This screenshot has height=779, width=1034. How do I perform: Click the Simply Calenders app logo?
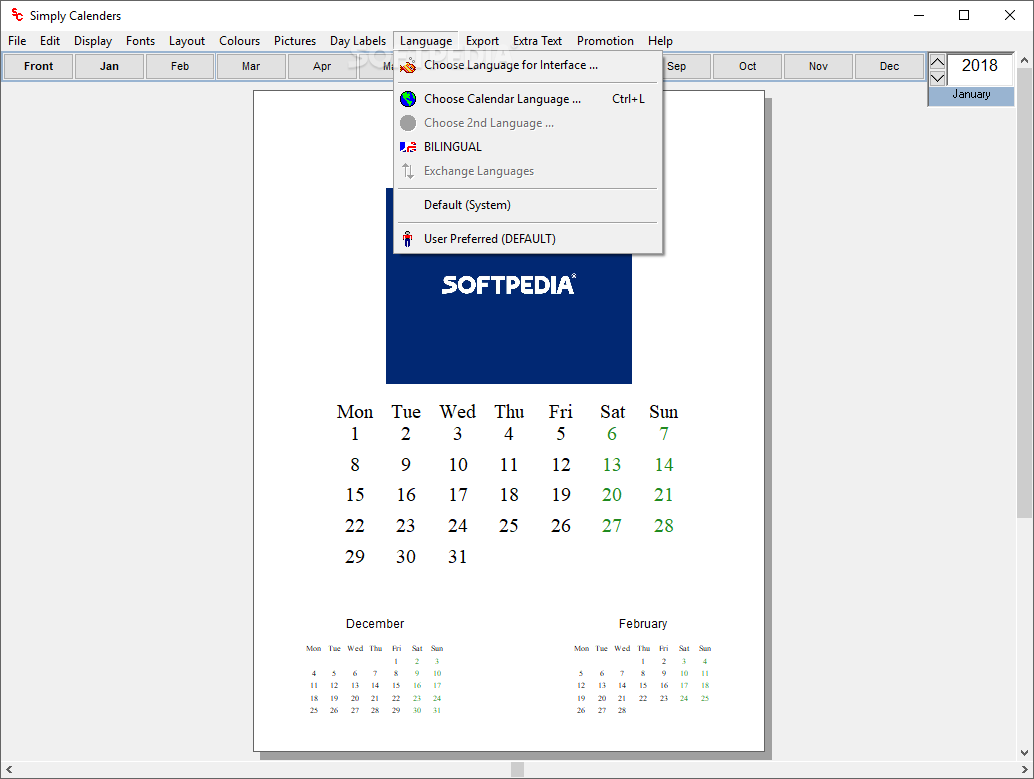pos(17,15)
